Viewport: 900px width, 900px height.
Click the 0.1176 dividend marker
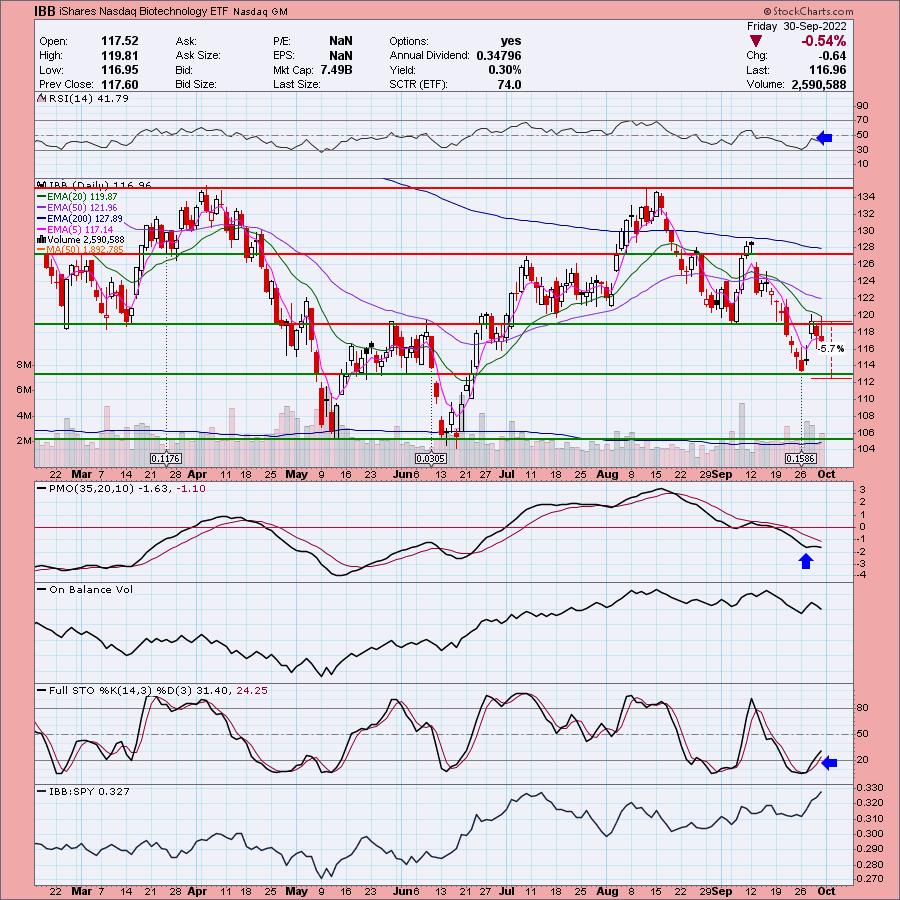tap(166, 458)
